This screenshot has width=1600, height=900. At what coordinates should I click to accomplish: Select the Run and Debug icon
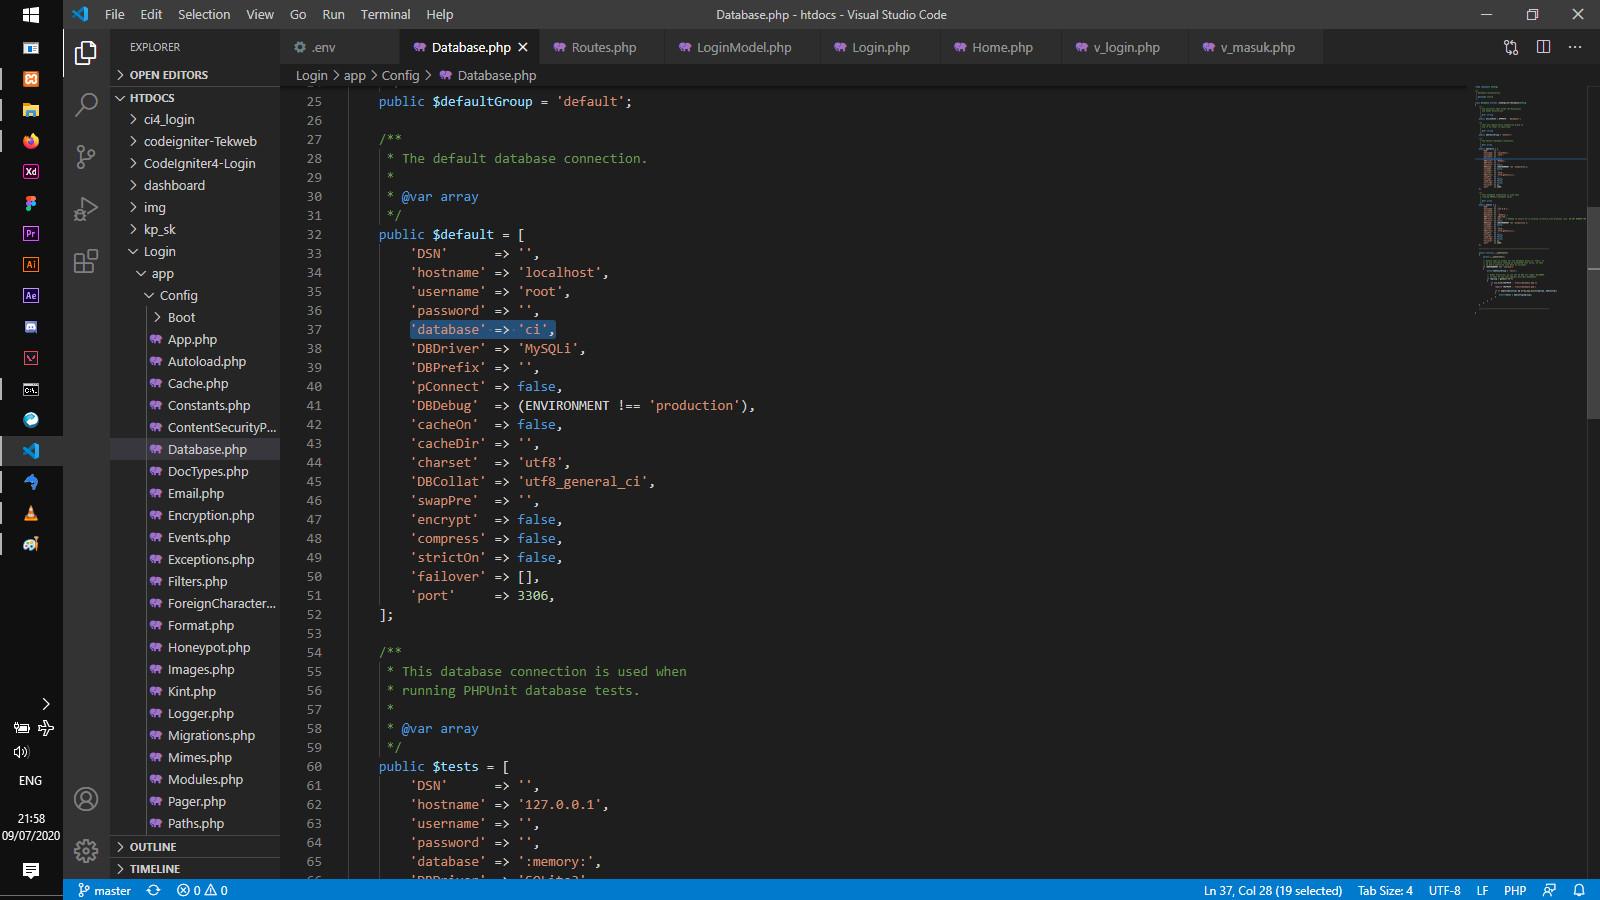coord(86,208)
